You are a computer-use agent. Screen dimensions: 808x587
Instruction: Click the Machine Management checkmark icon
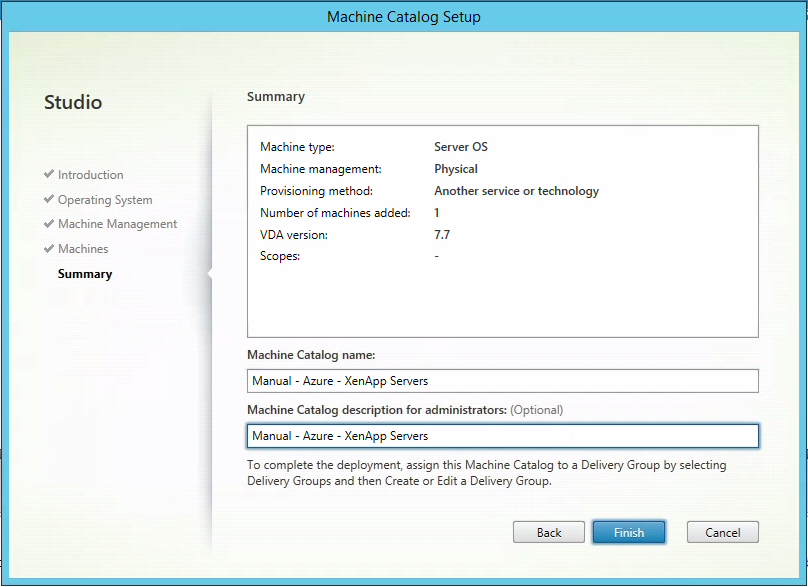click(x=49, y=223)
